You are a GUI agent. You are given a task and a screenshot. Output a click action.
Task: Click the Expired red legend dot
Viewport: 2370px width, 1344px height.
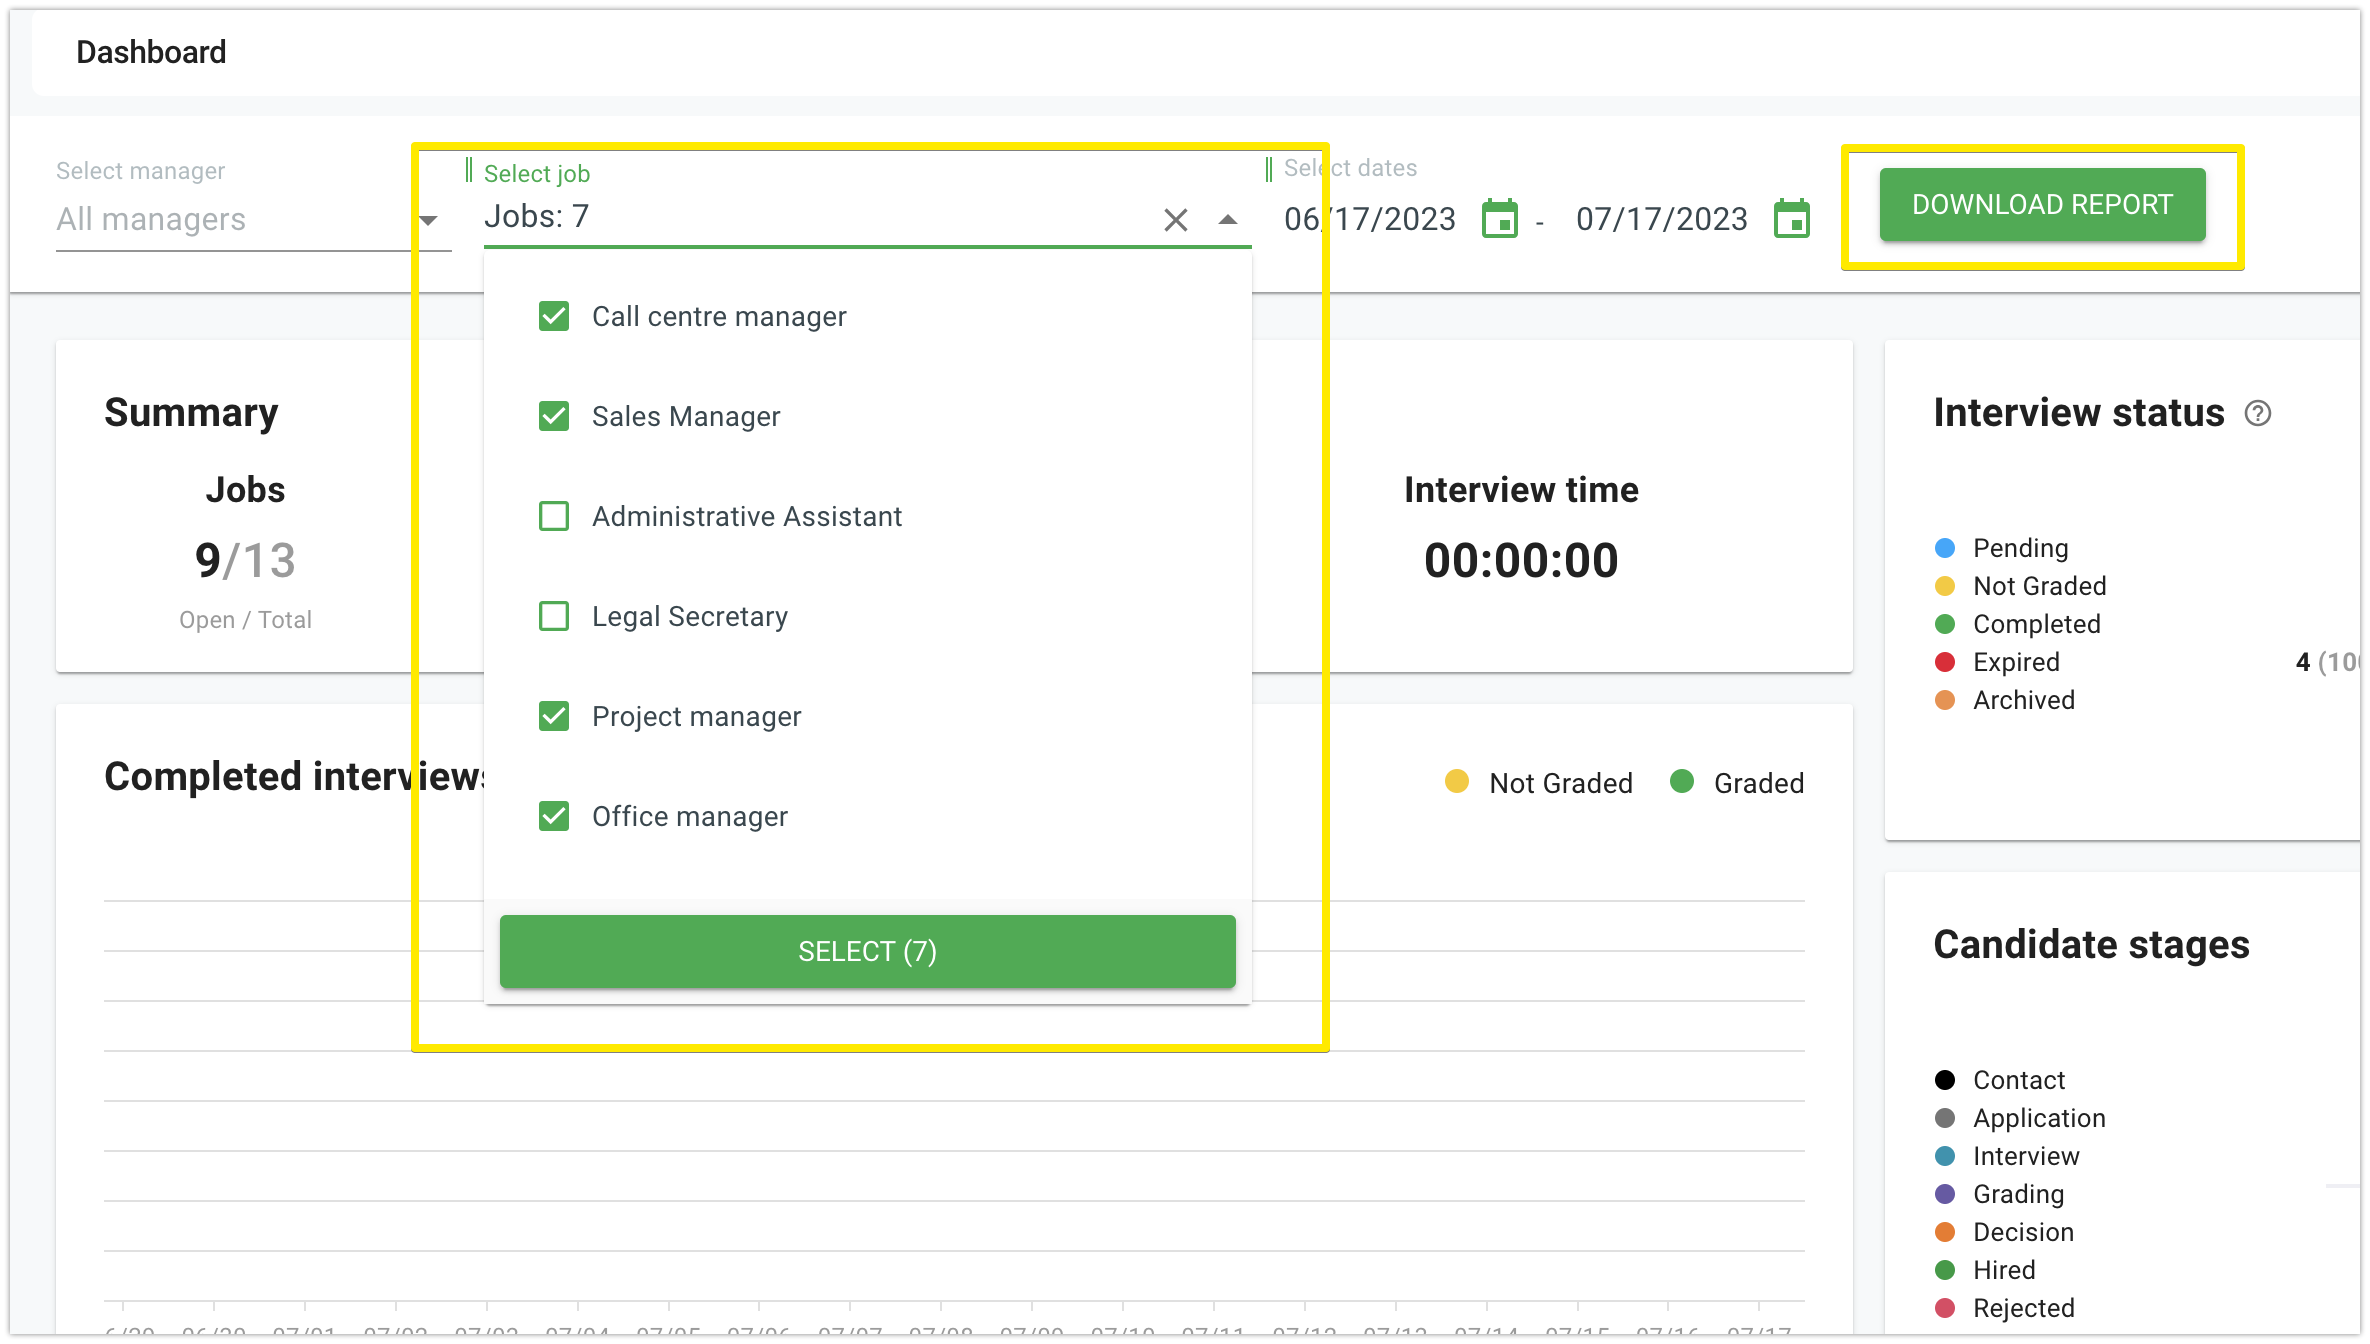coord(1945,662)
